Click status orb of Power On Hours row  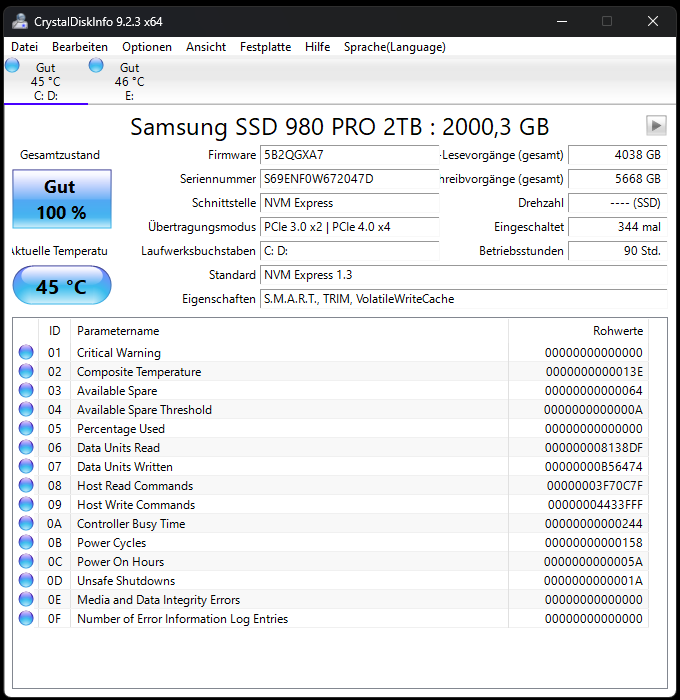[26, 561]
